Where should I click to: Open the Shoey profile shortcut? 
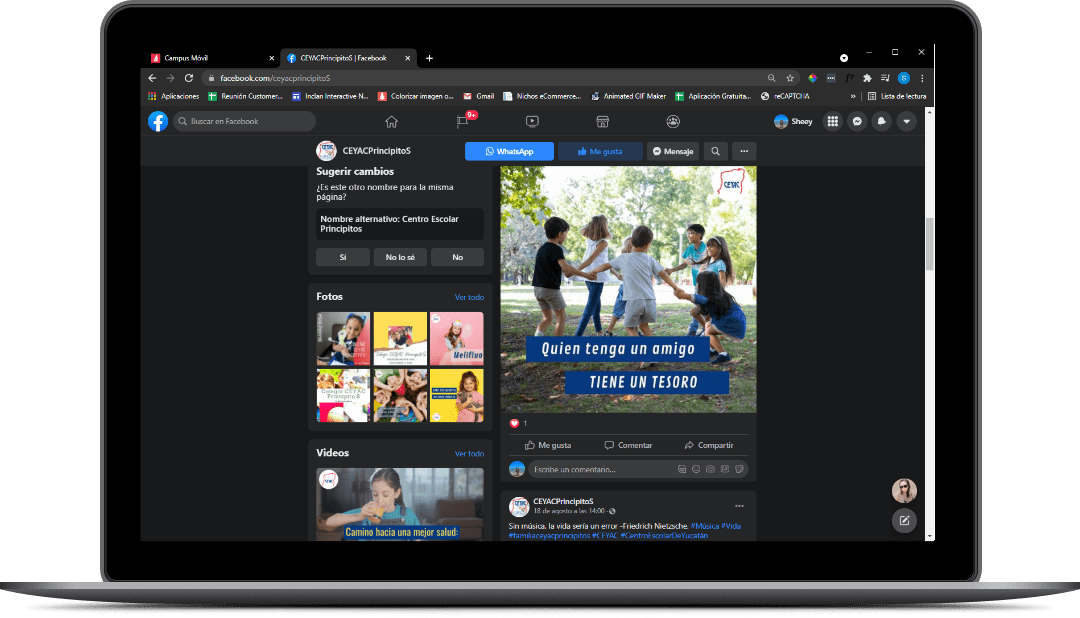click(793, 121)
